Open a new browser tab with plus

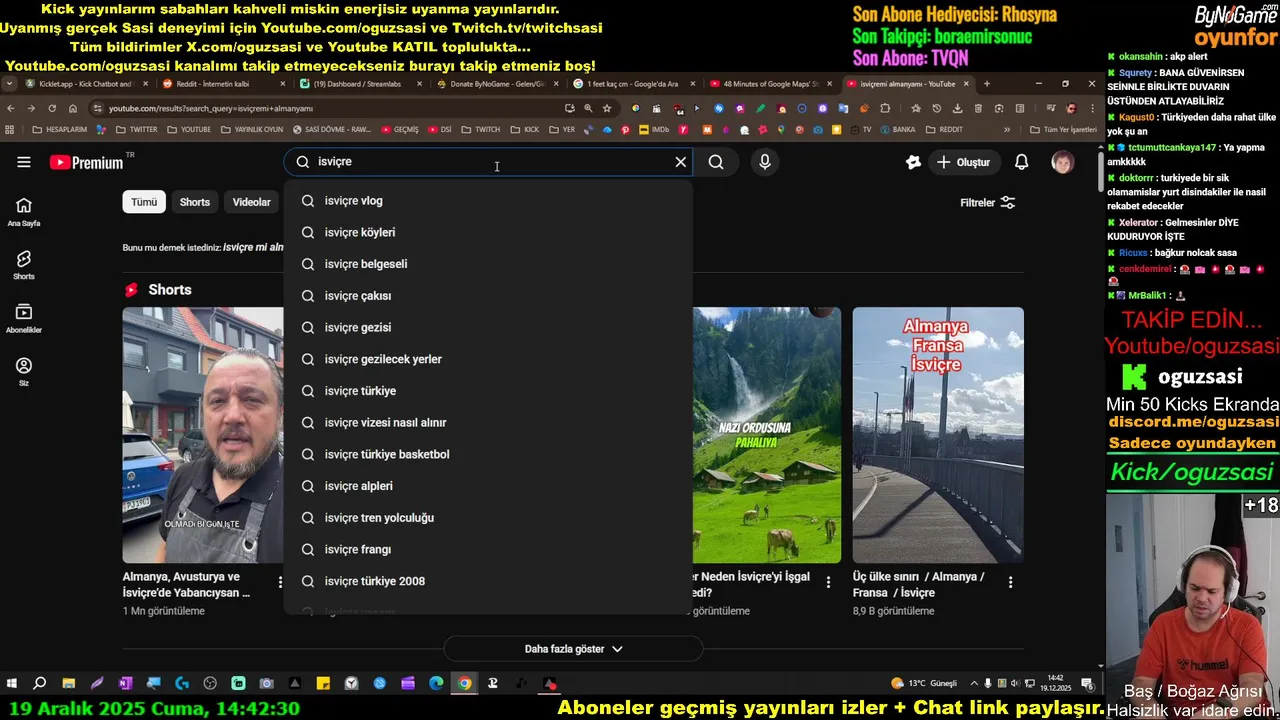[987, 84]
